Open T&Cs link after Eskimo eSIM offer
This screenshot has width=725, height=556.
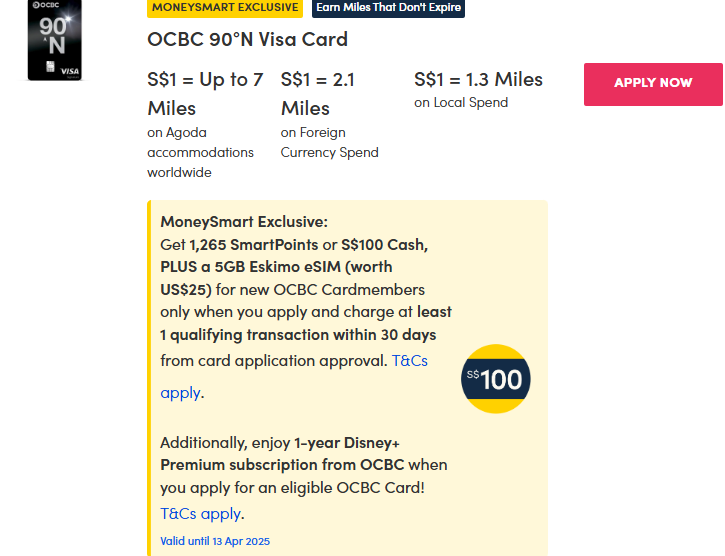click(409, 360)
